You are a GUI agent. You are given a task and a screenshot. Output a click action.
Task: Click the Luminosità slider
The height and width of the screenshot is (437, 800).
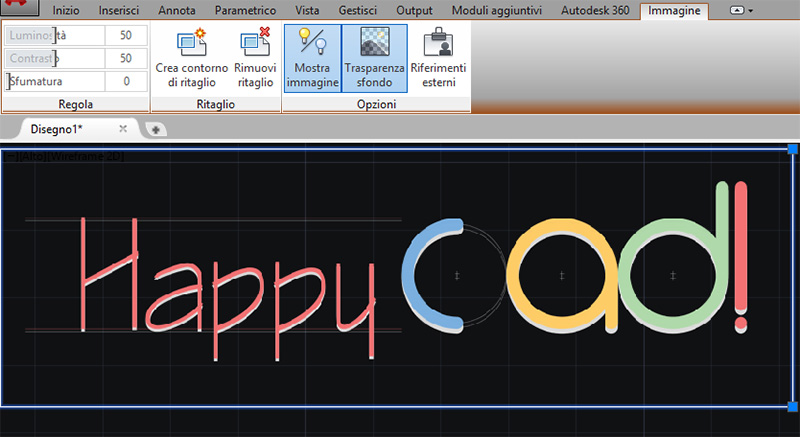tap(55, 35)
